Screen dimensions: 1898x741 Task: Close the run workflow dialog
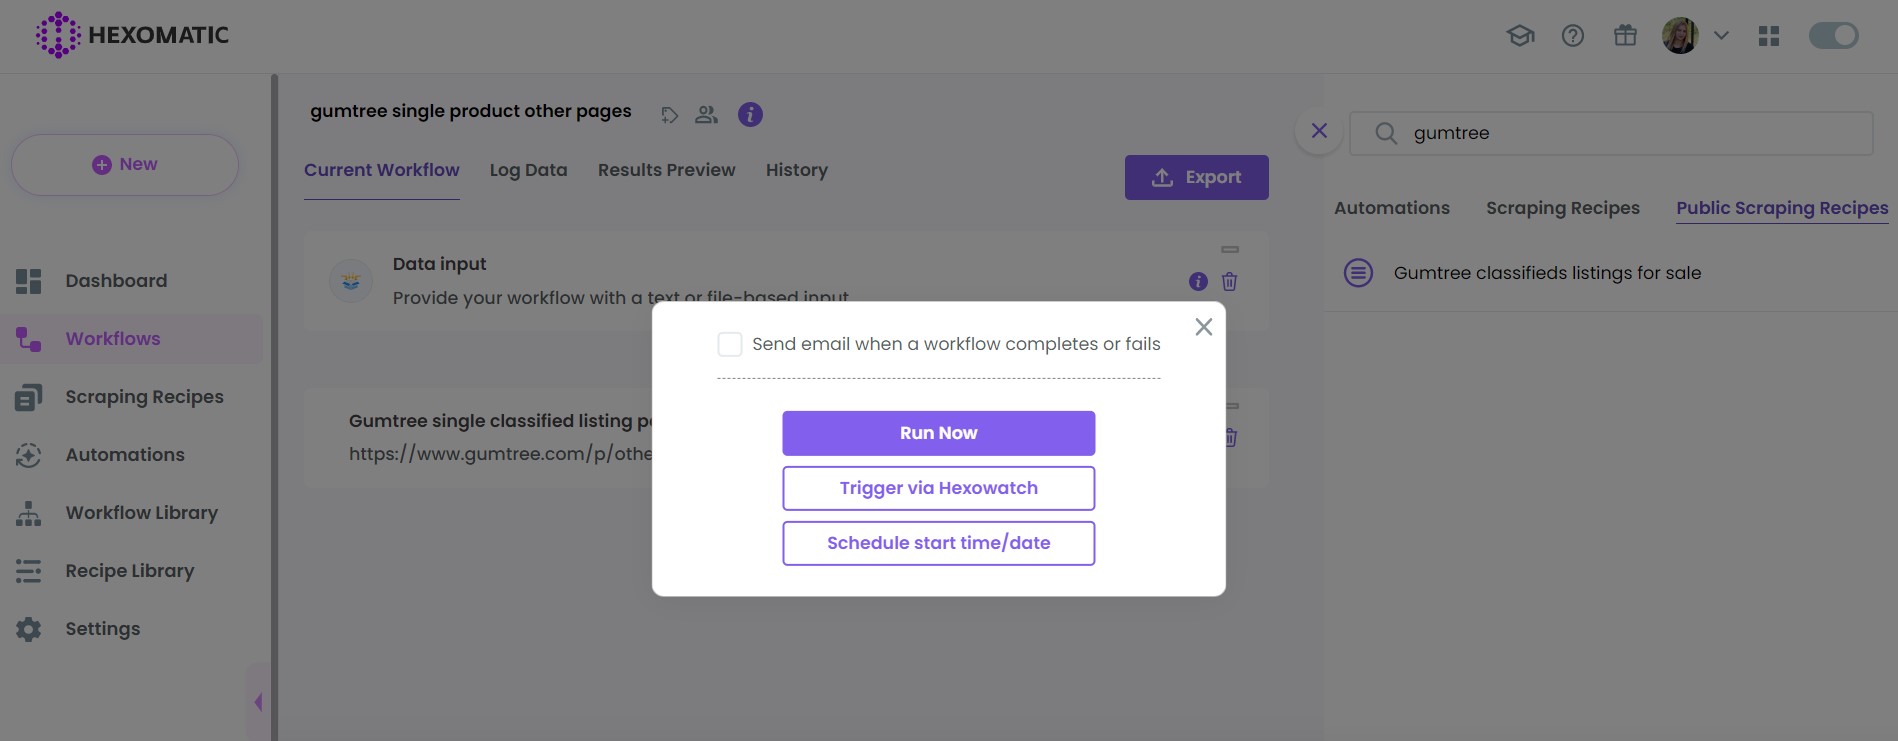tap(1203, 327)
